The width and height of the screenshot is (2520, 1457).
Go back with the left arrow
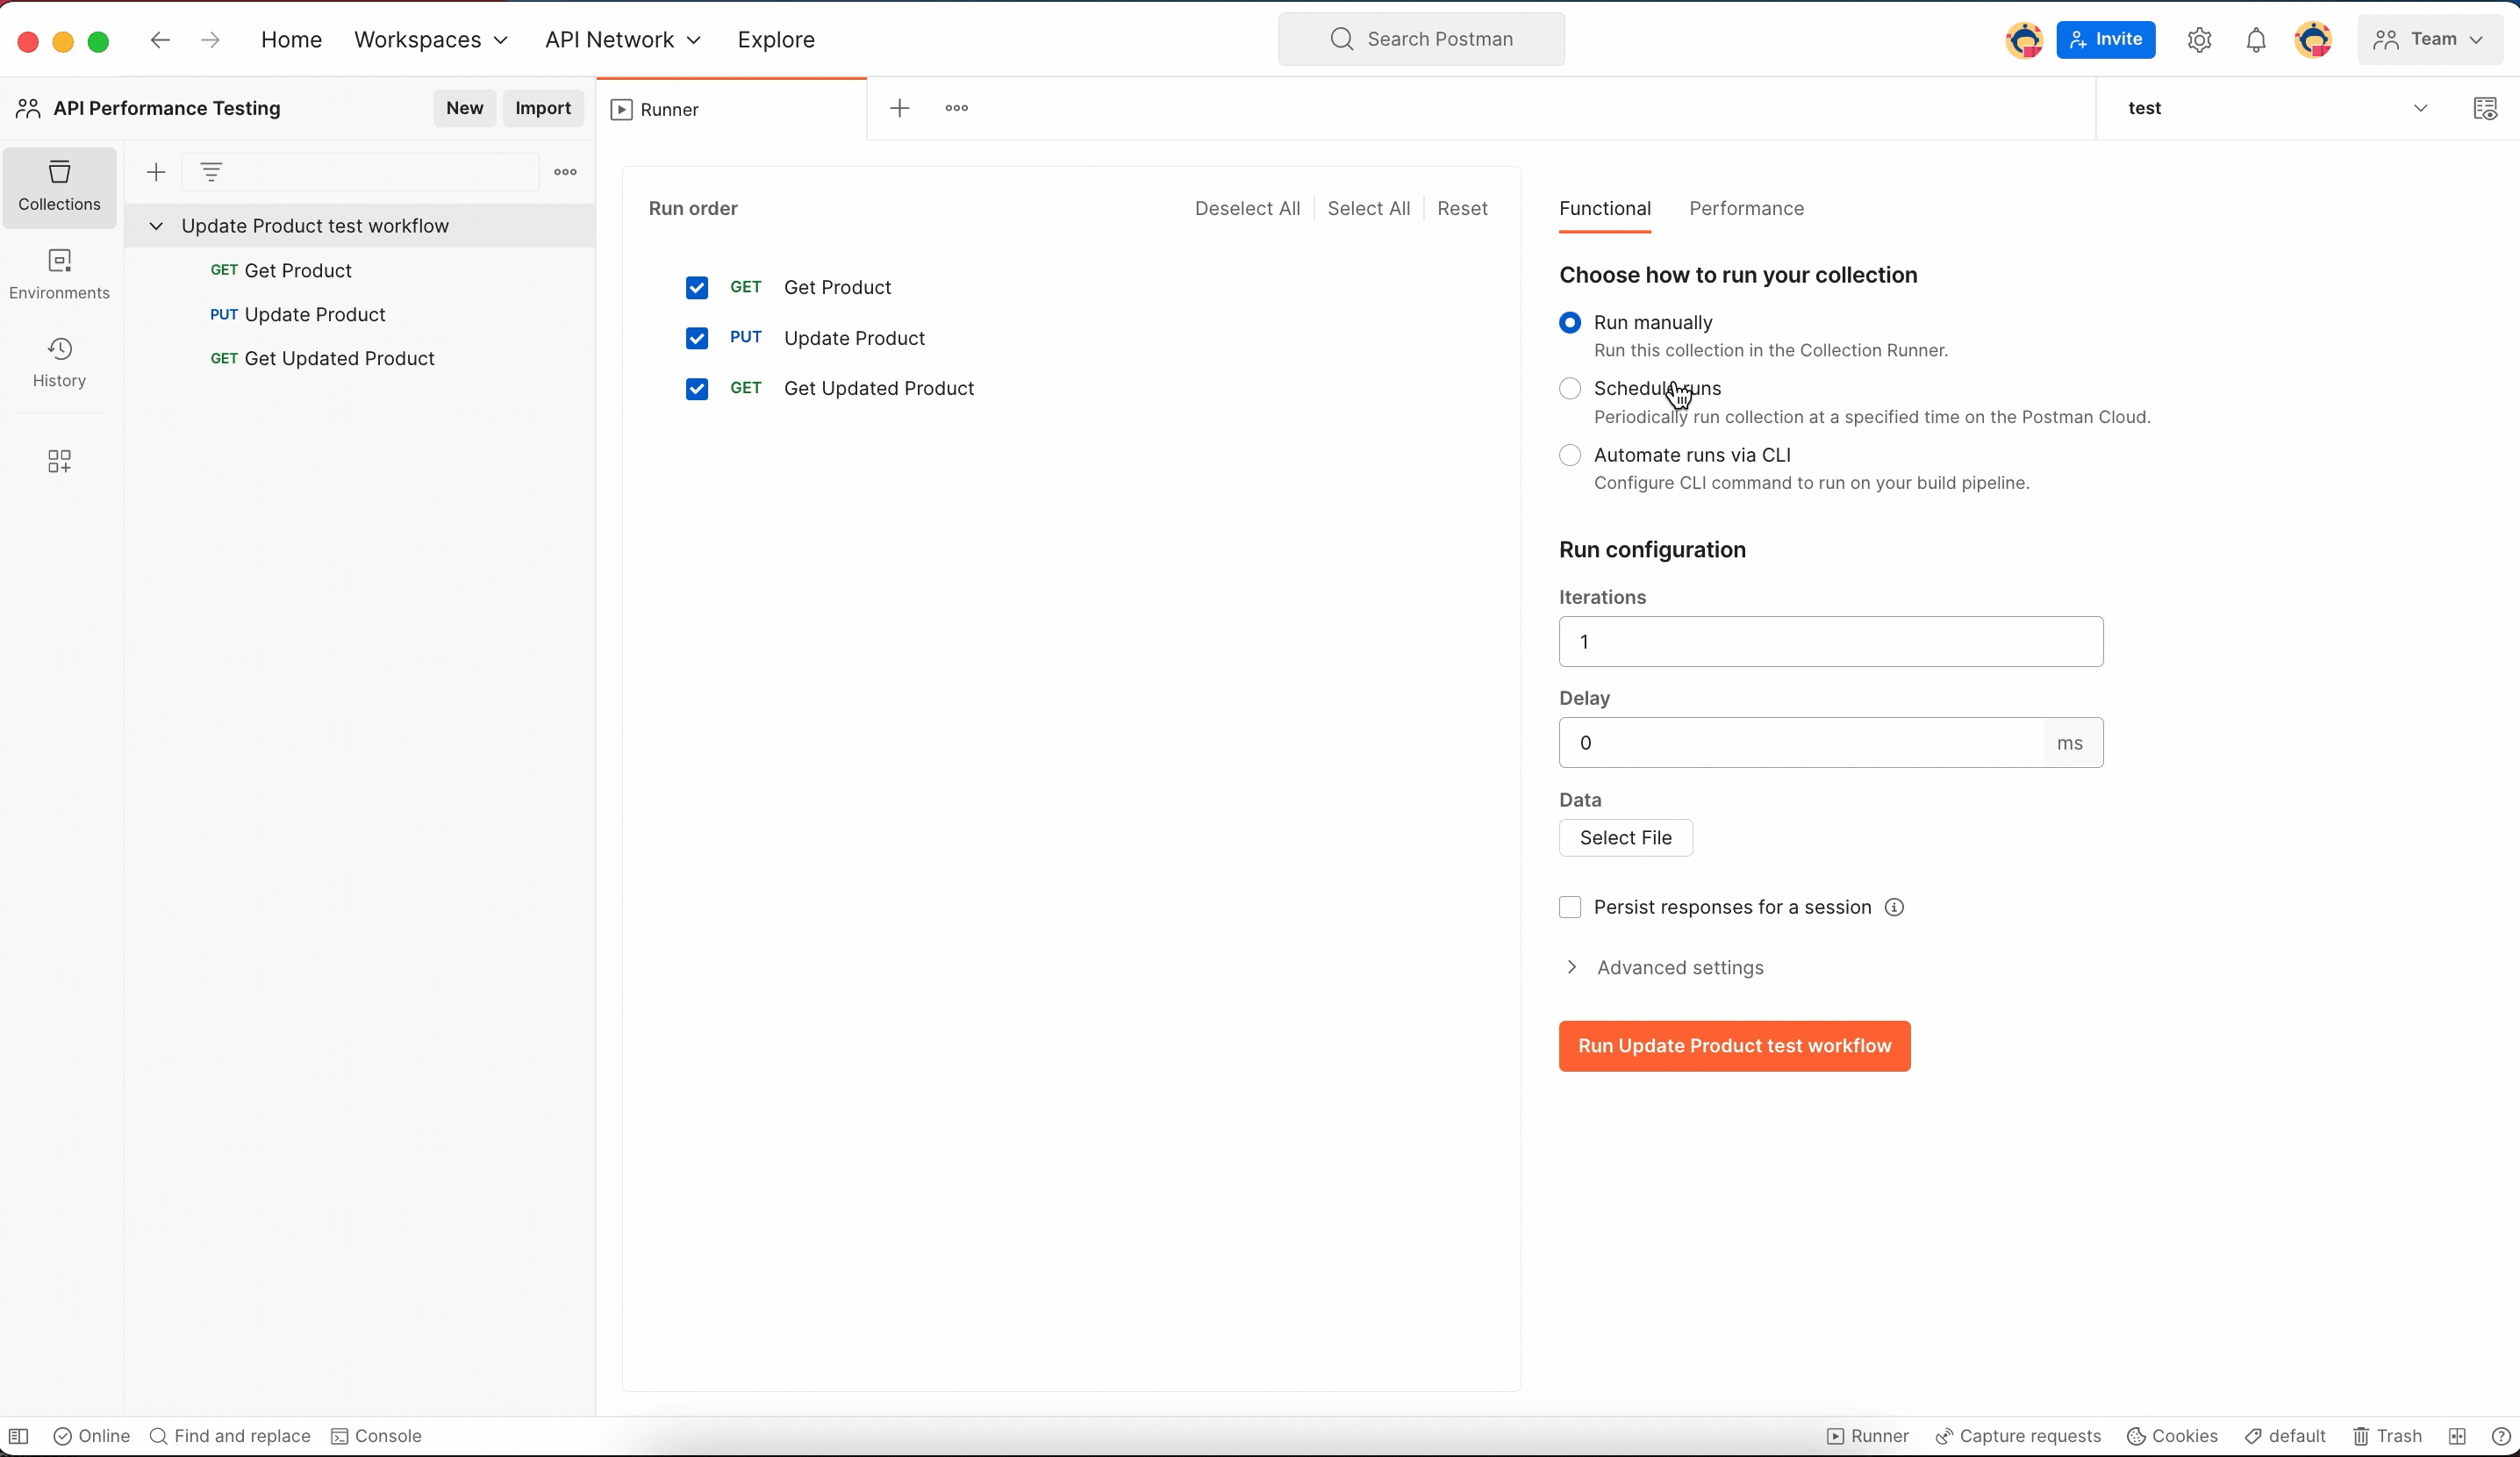160,40
